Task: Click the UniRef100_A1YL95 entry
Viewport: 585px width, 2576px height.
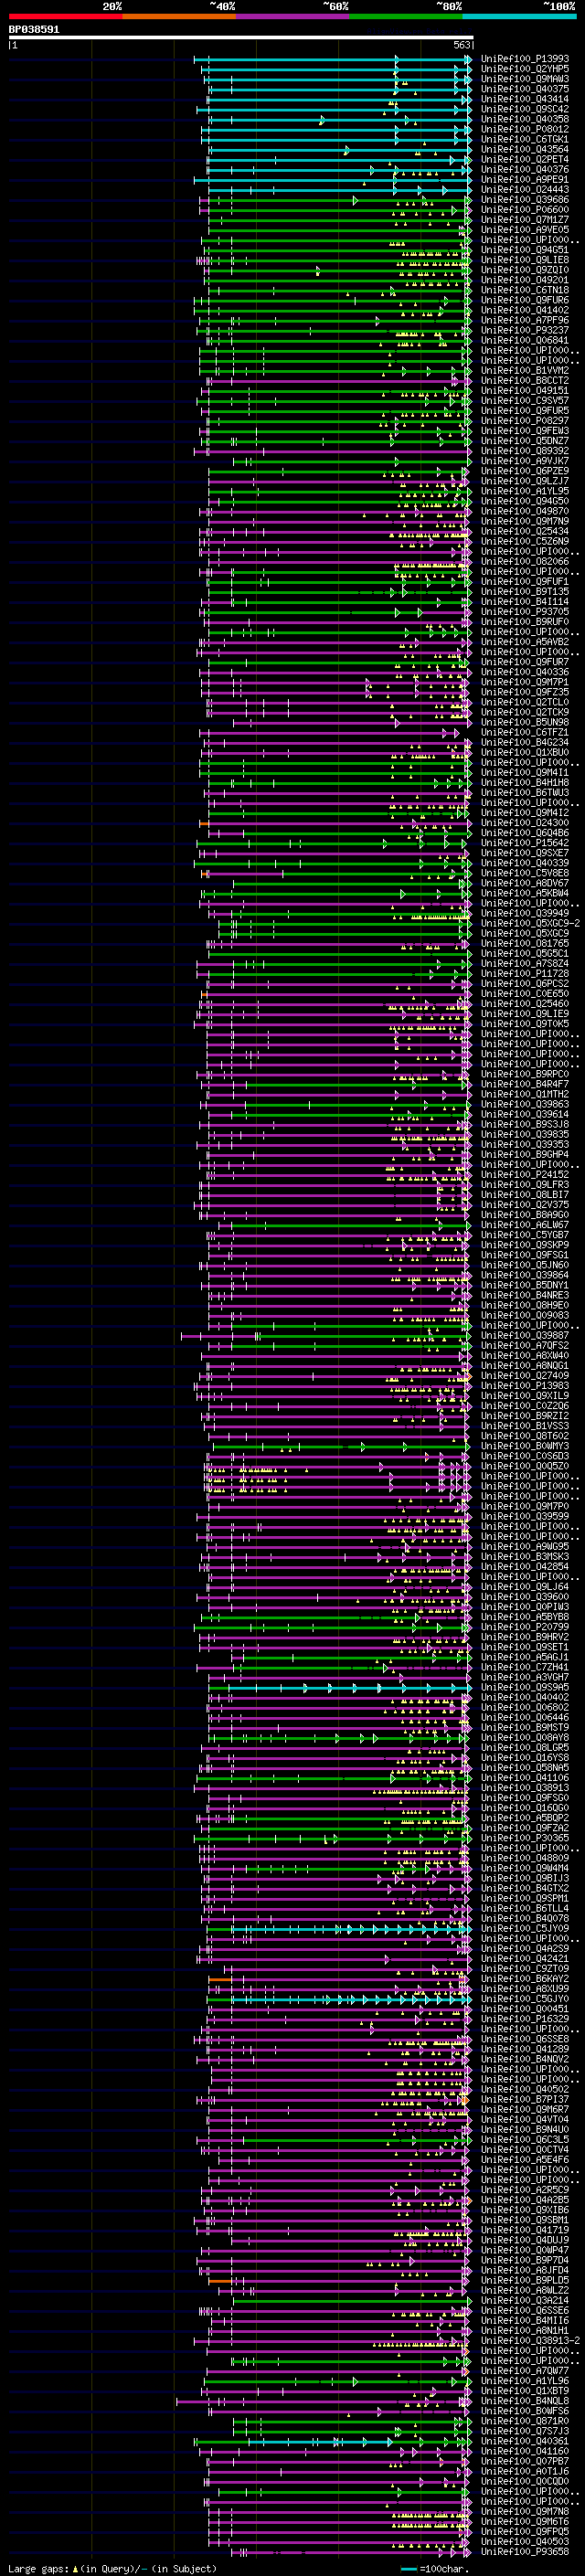Action: click(525, 491)
